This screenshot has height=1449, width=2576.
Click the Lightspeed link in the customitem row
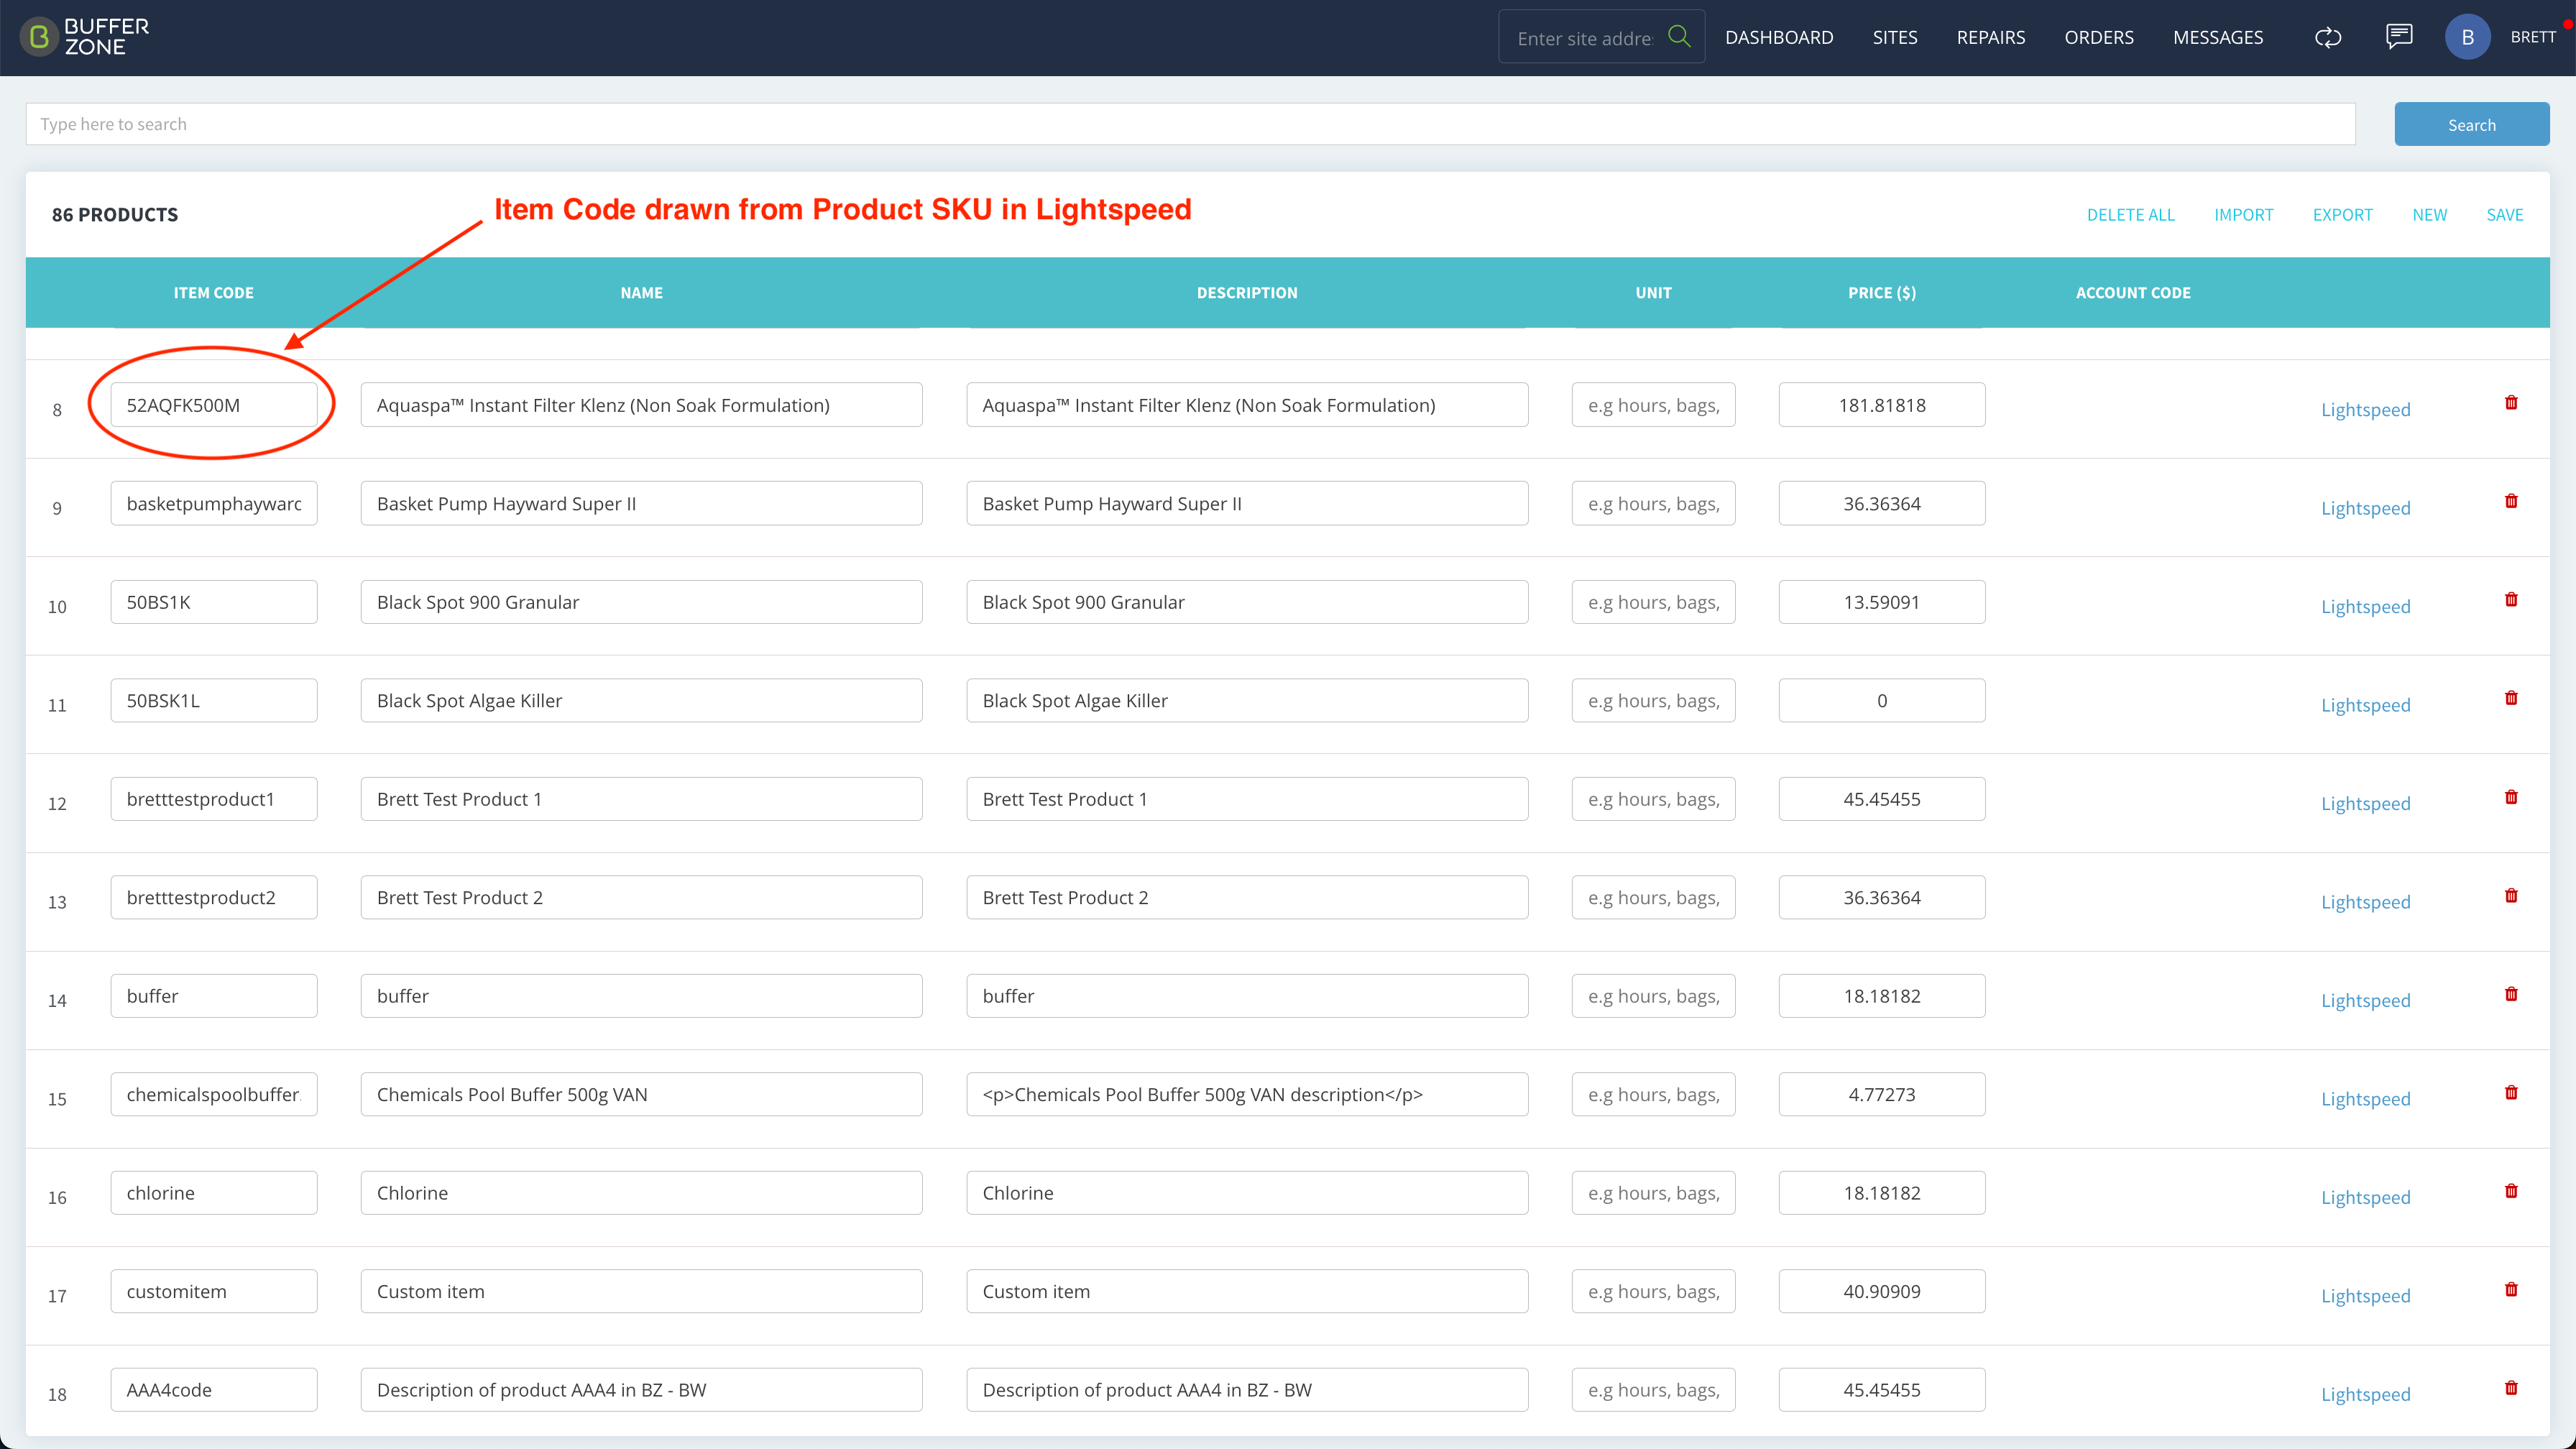pyautogui.click(x=2365, y=1296)
